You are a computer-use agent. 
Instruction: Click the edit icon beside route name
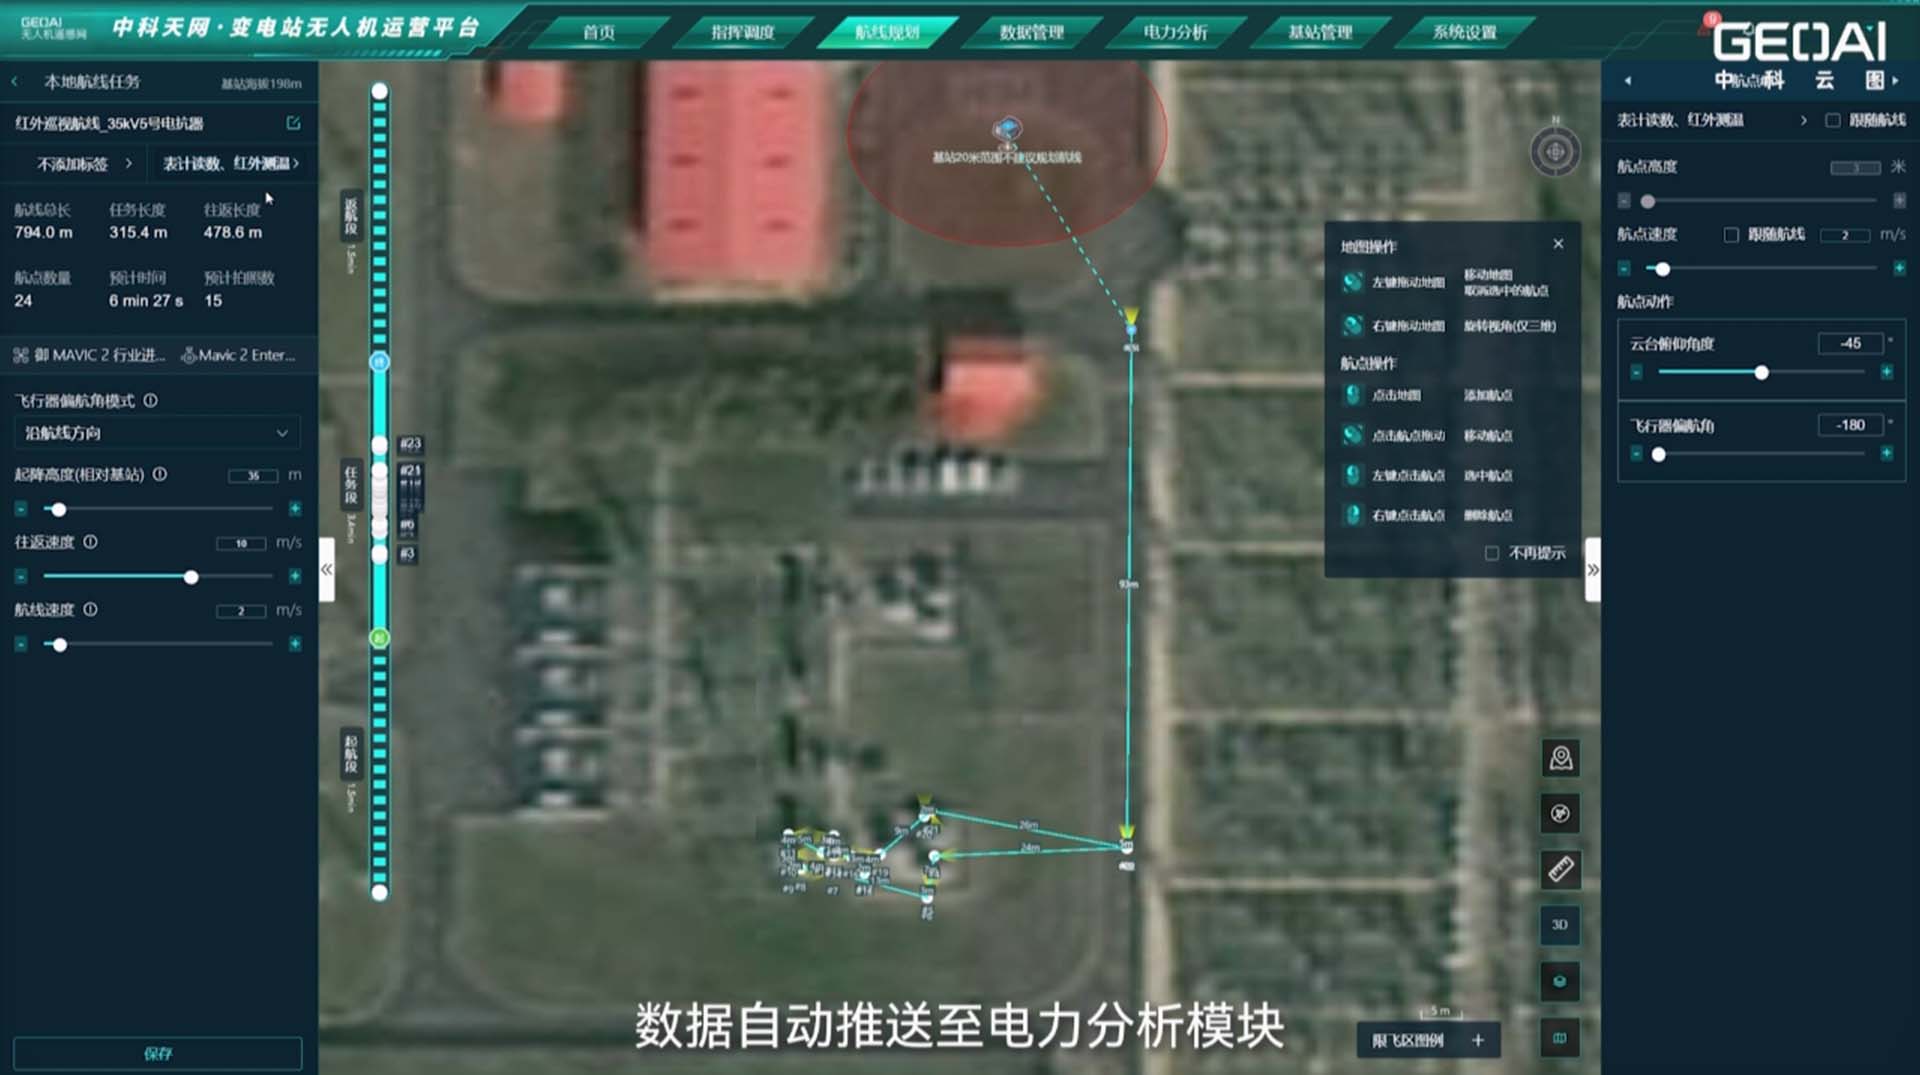pyautogui.click(x=293, y=123)
